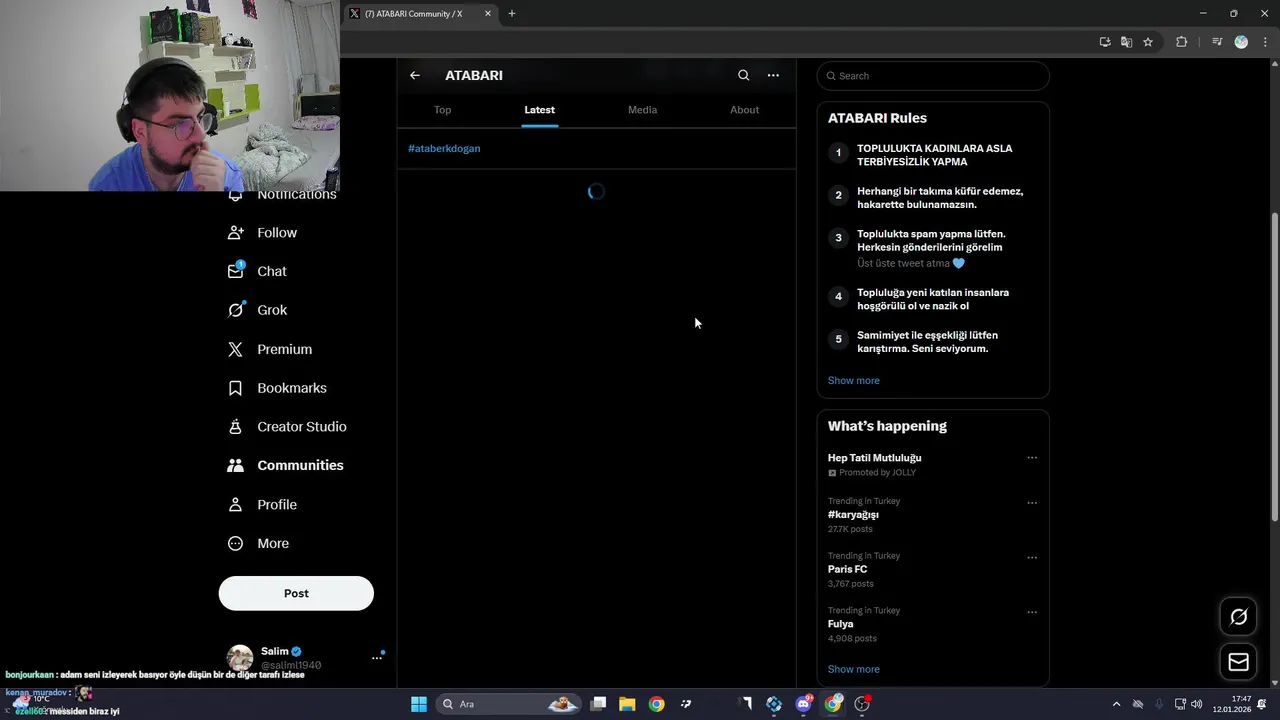Open the Windows Start menu
The height and width of the screenshot is (720, 1280).
click(419, 704)
